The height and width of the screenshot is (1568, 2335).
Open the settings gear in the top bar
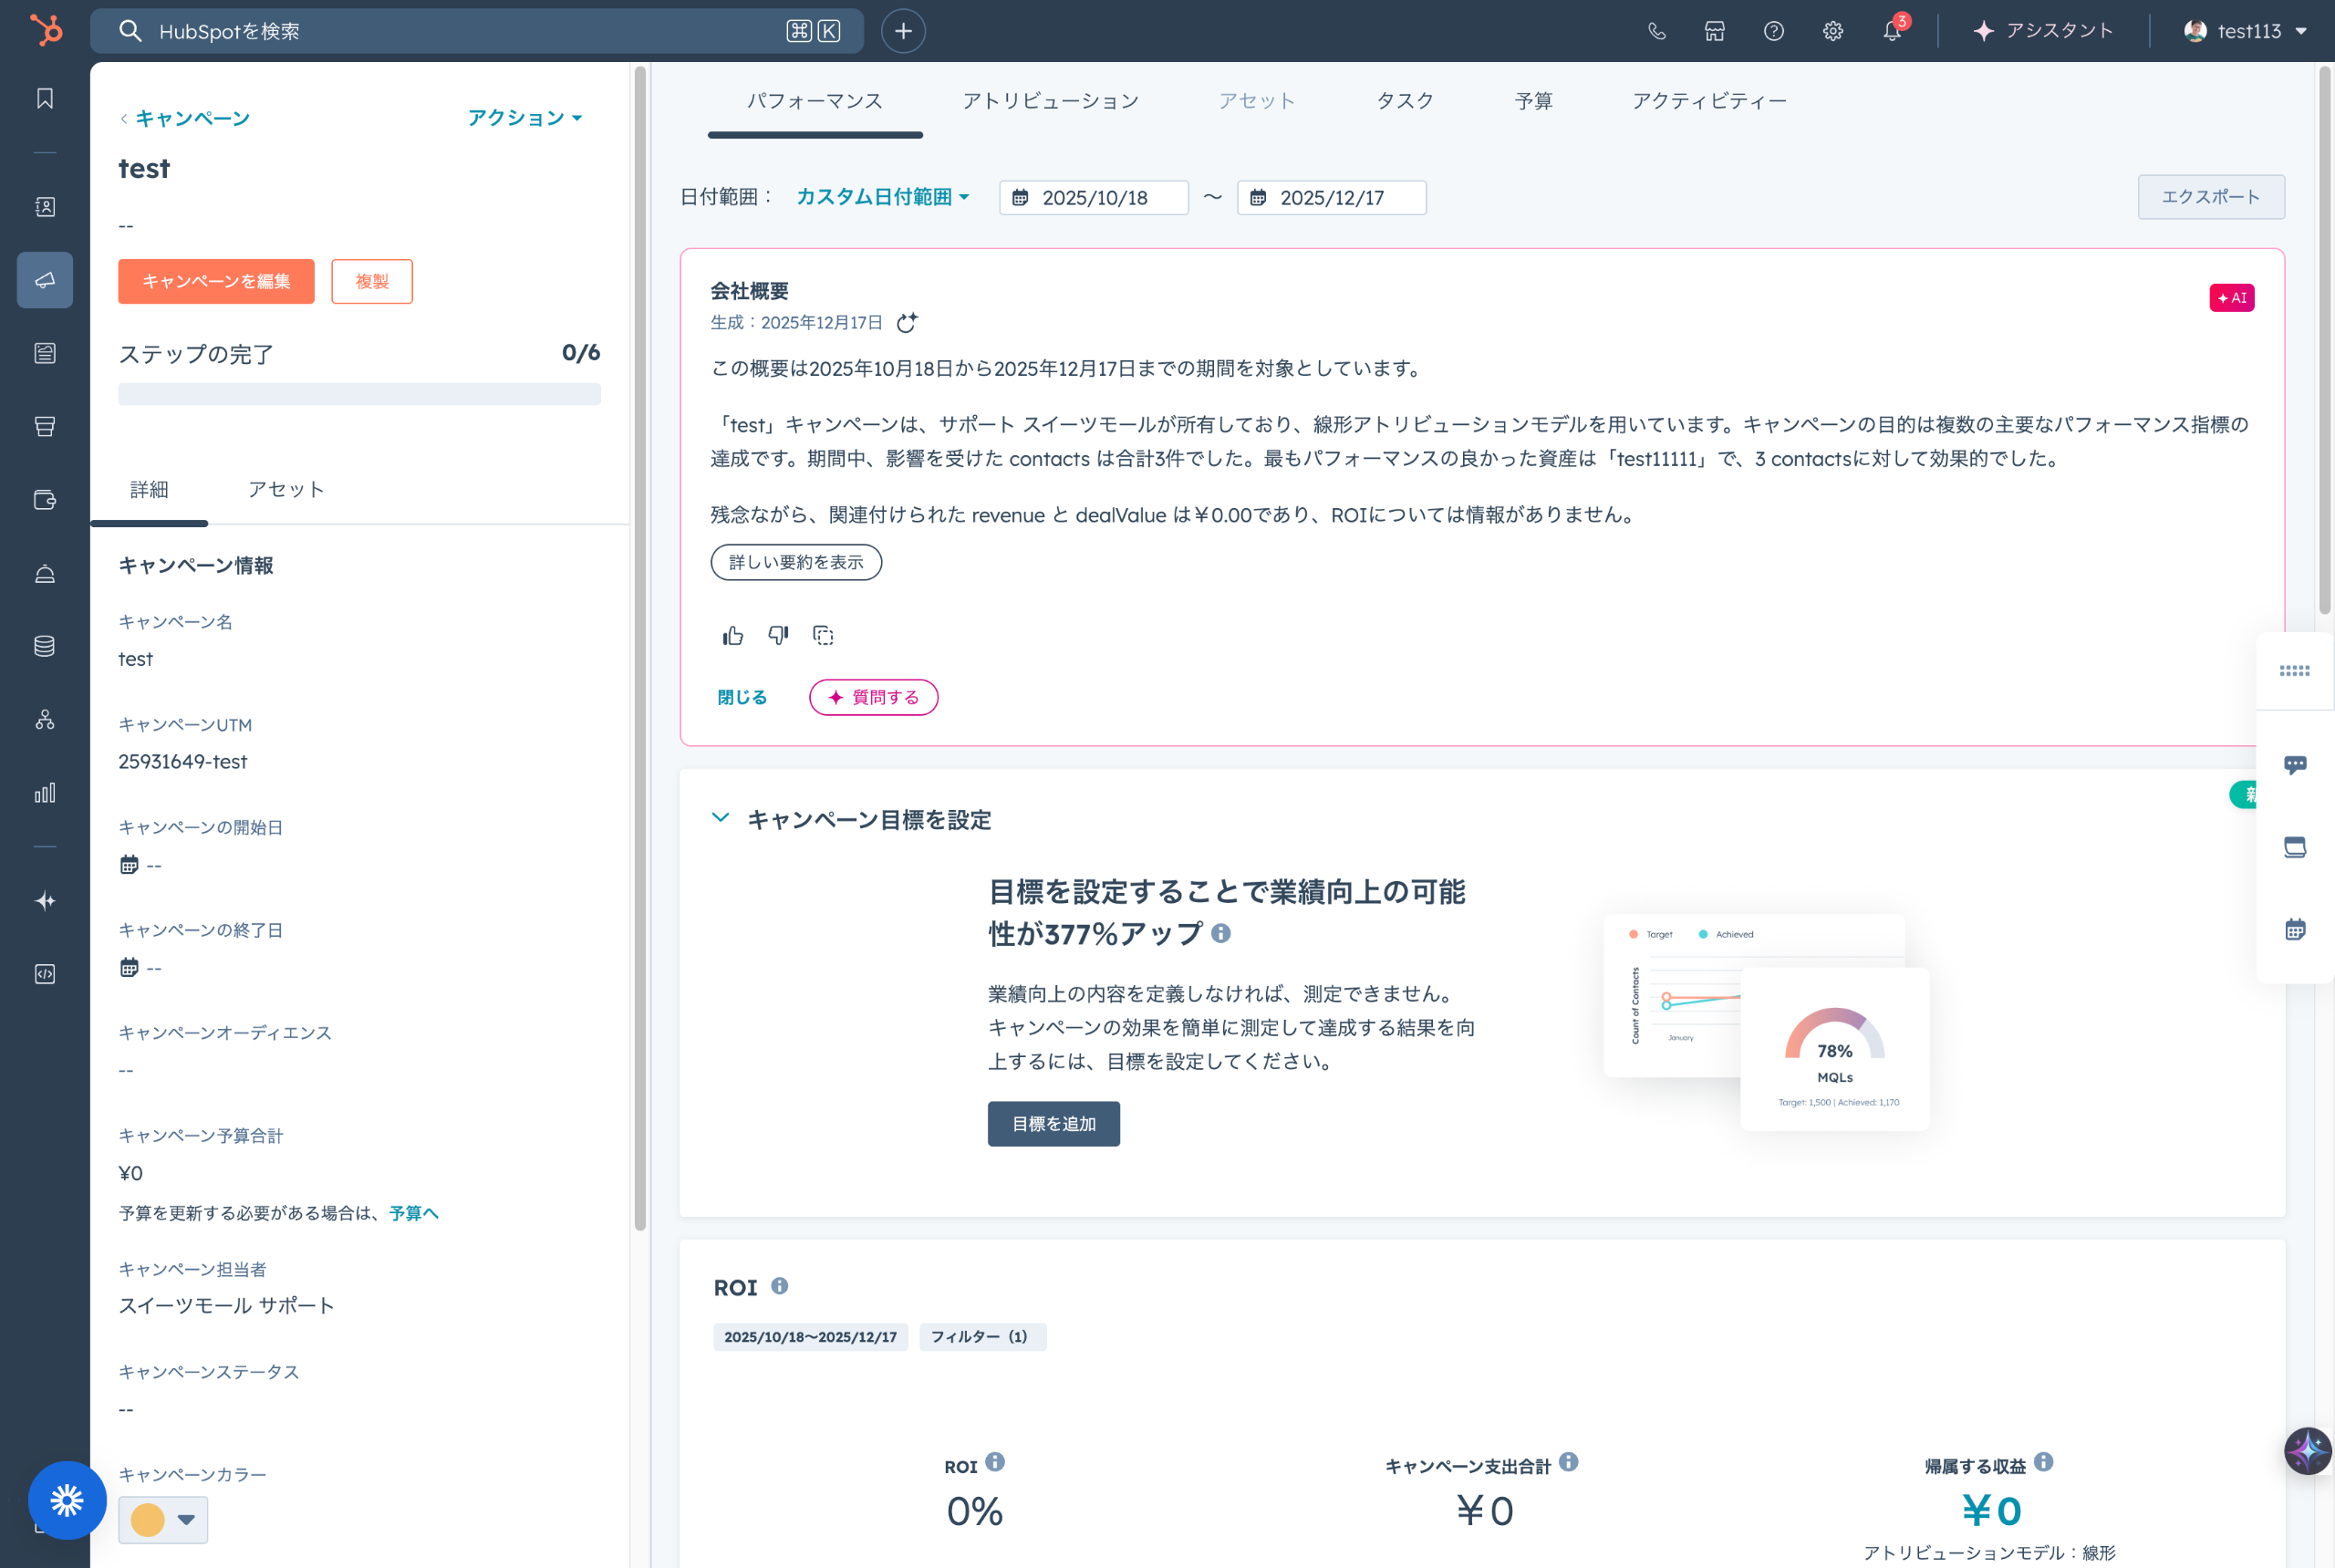click(1832, 31)
